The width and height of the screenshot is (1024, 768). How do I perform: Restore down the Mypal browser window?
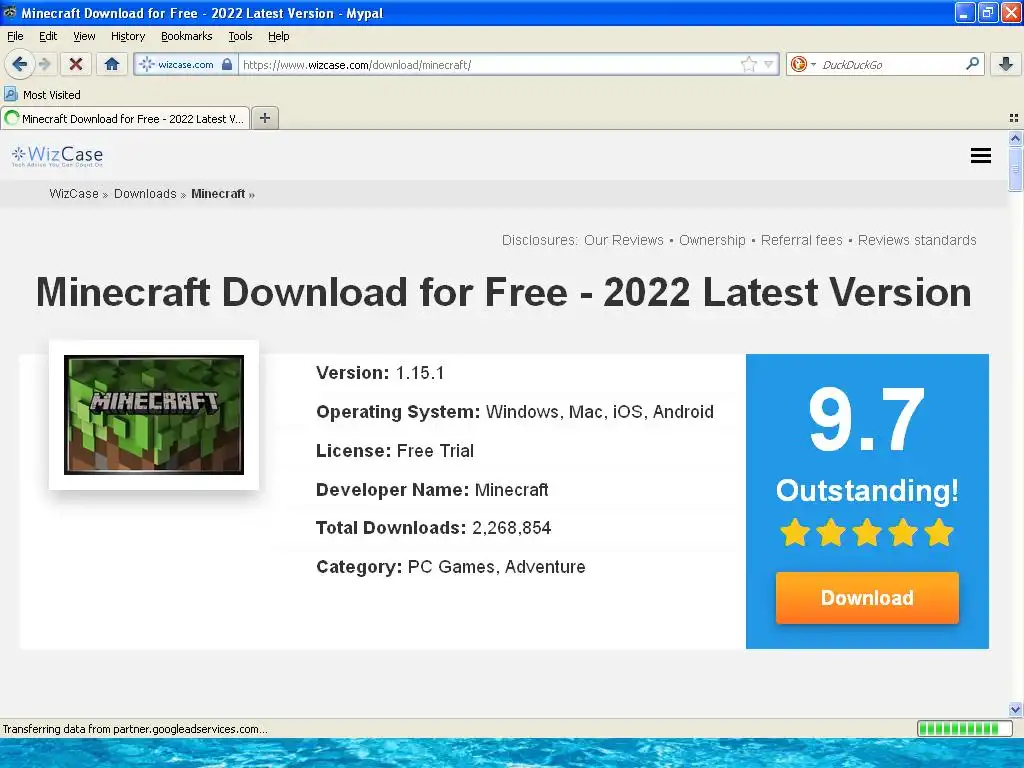988,12
